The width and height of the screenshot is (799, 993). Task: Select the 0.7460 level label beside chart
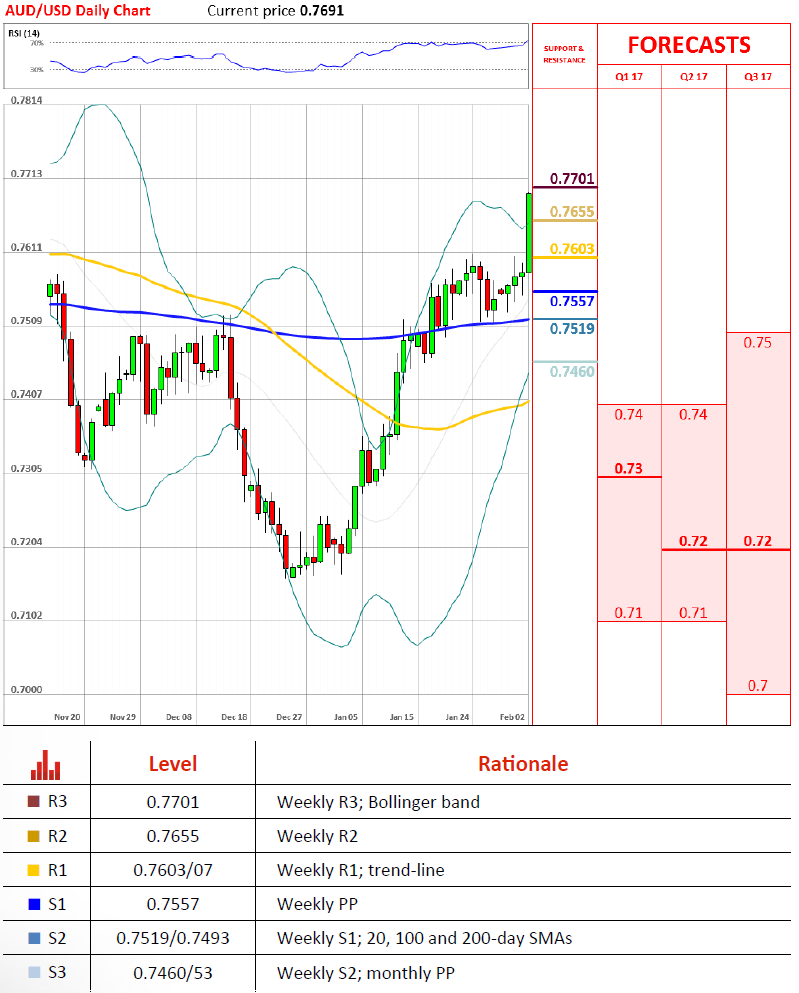tap(572, 371)
